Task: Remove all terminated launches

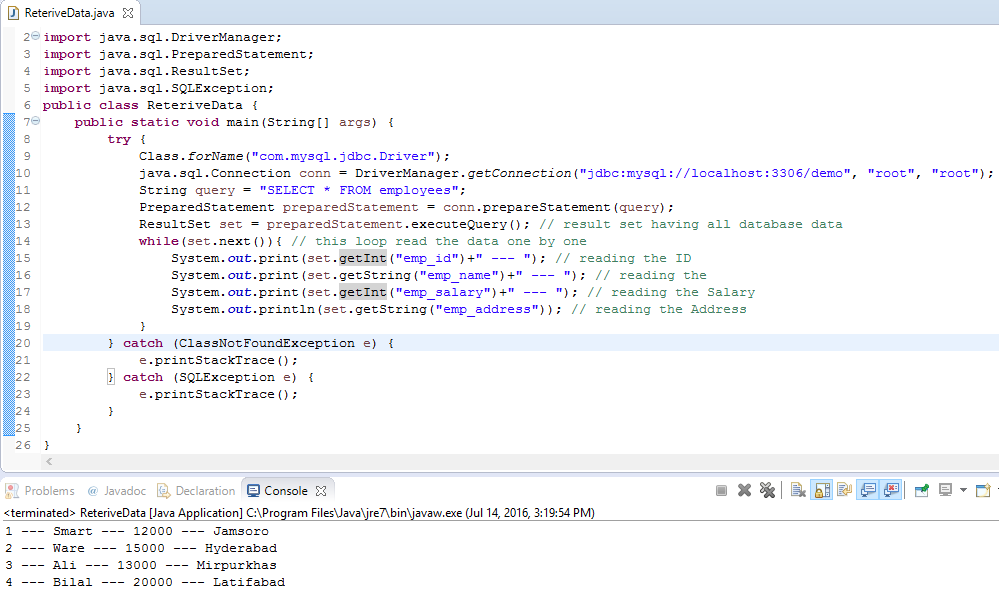Action: (x=767, y=491)
